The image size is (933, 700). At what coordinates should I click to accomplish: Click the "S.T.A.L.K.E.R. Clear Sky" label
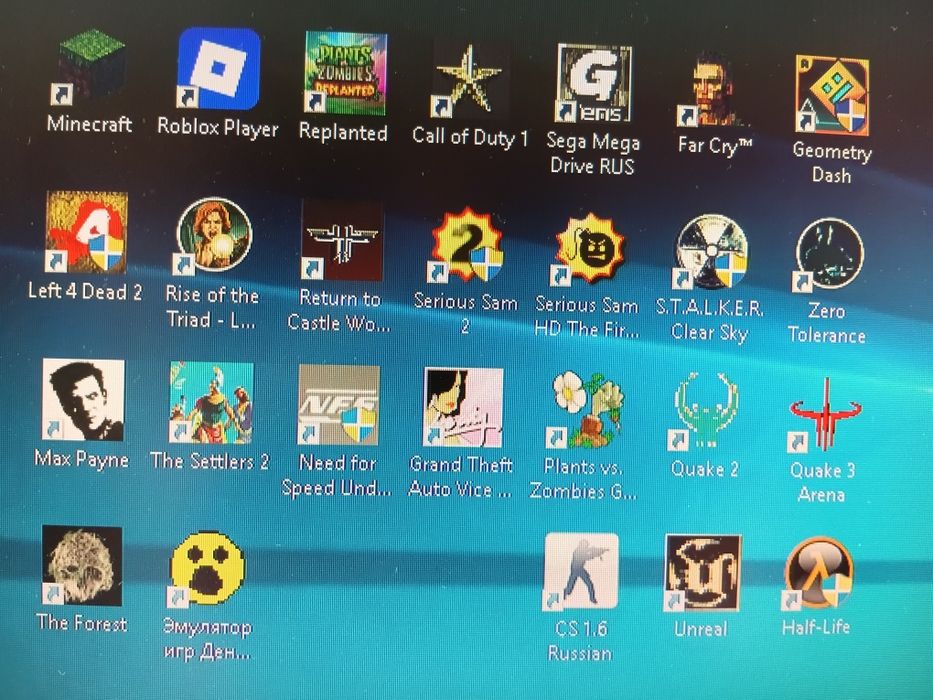coord(709,320)
